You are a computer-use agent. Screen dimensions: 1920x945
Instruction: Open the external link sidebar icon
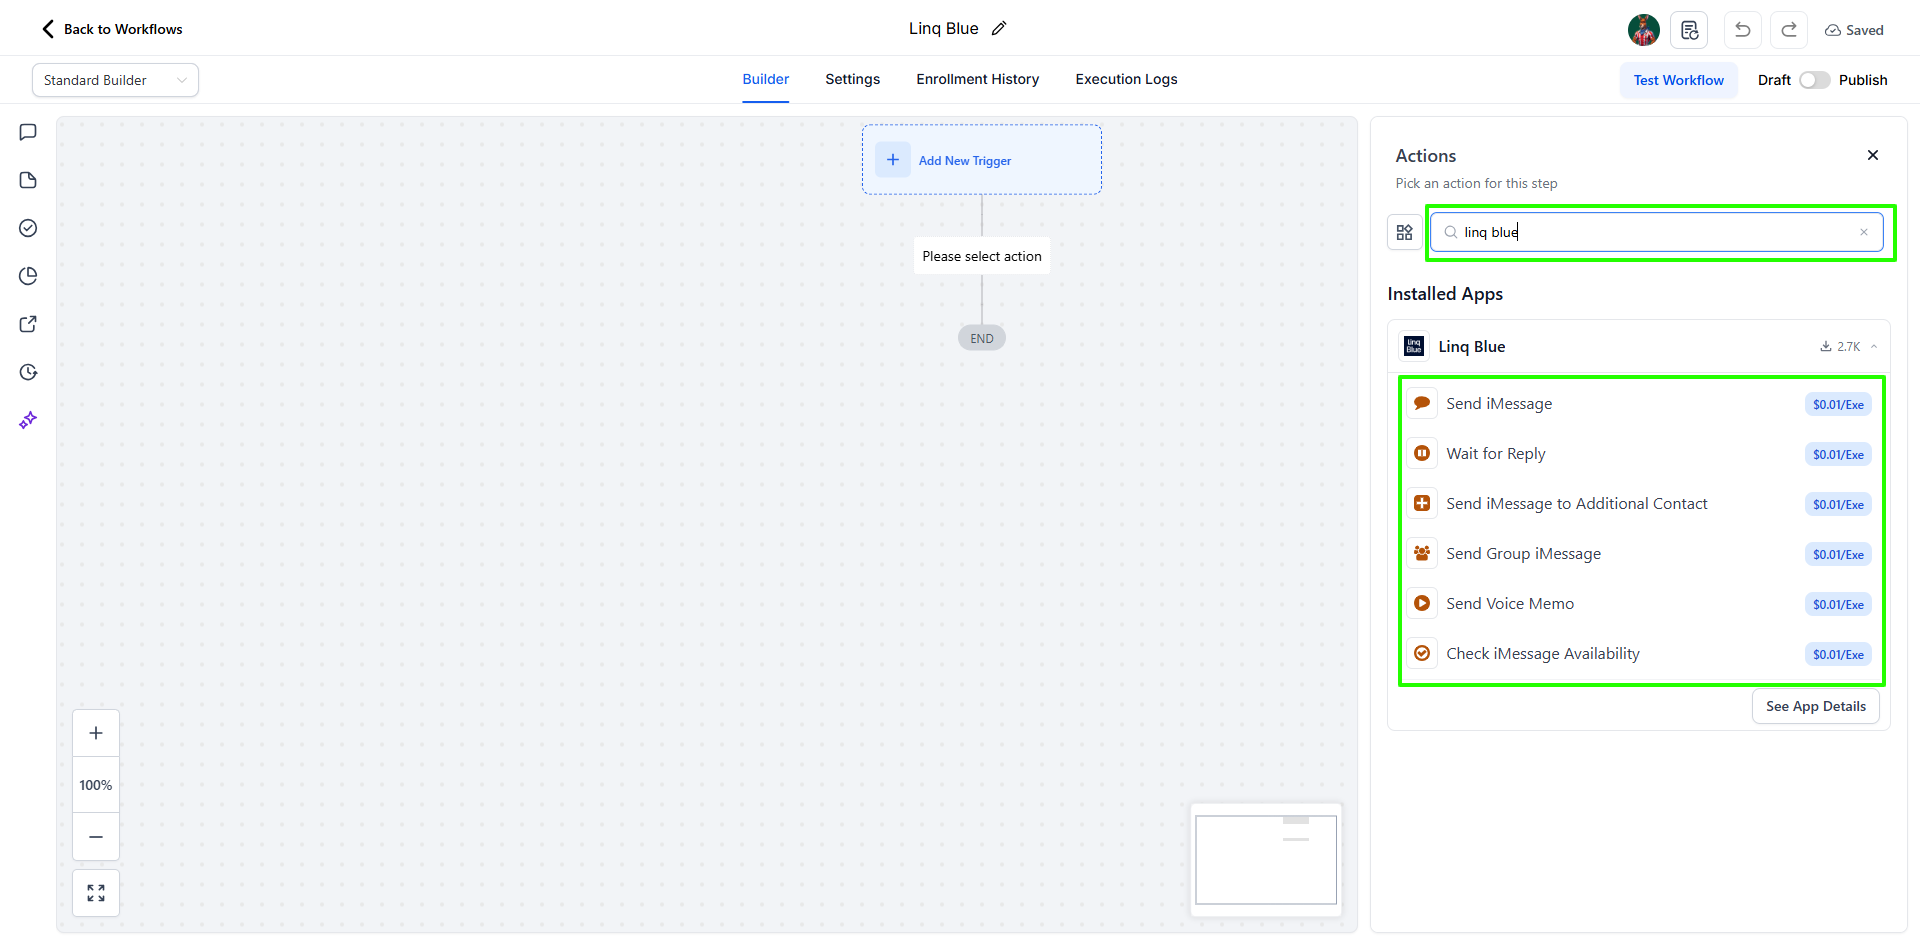[x=28, y=324]
